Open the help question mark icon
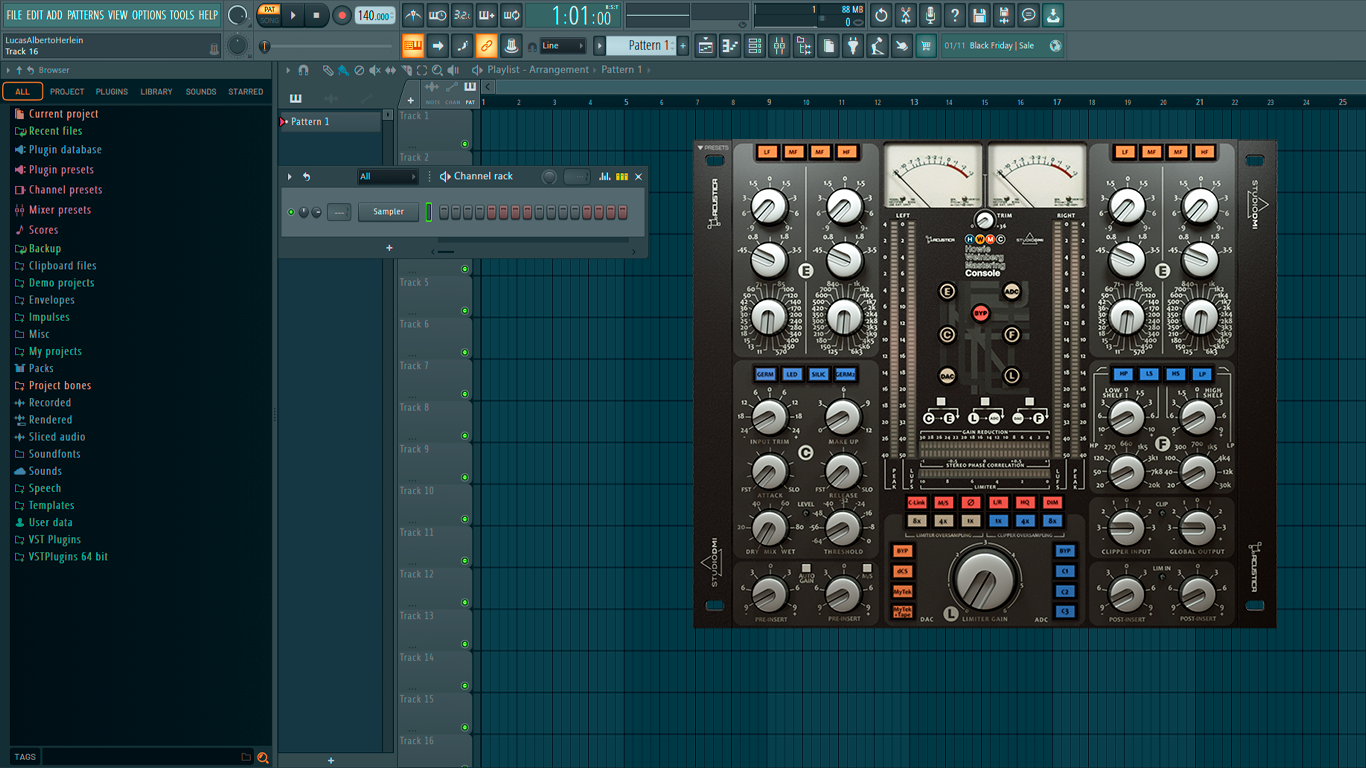This screenshot has height=768, width=1366. pyautogui.click(x=955, y=15)
